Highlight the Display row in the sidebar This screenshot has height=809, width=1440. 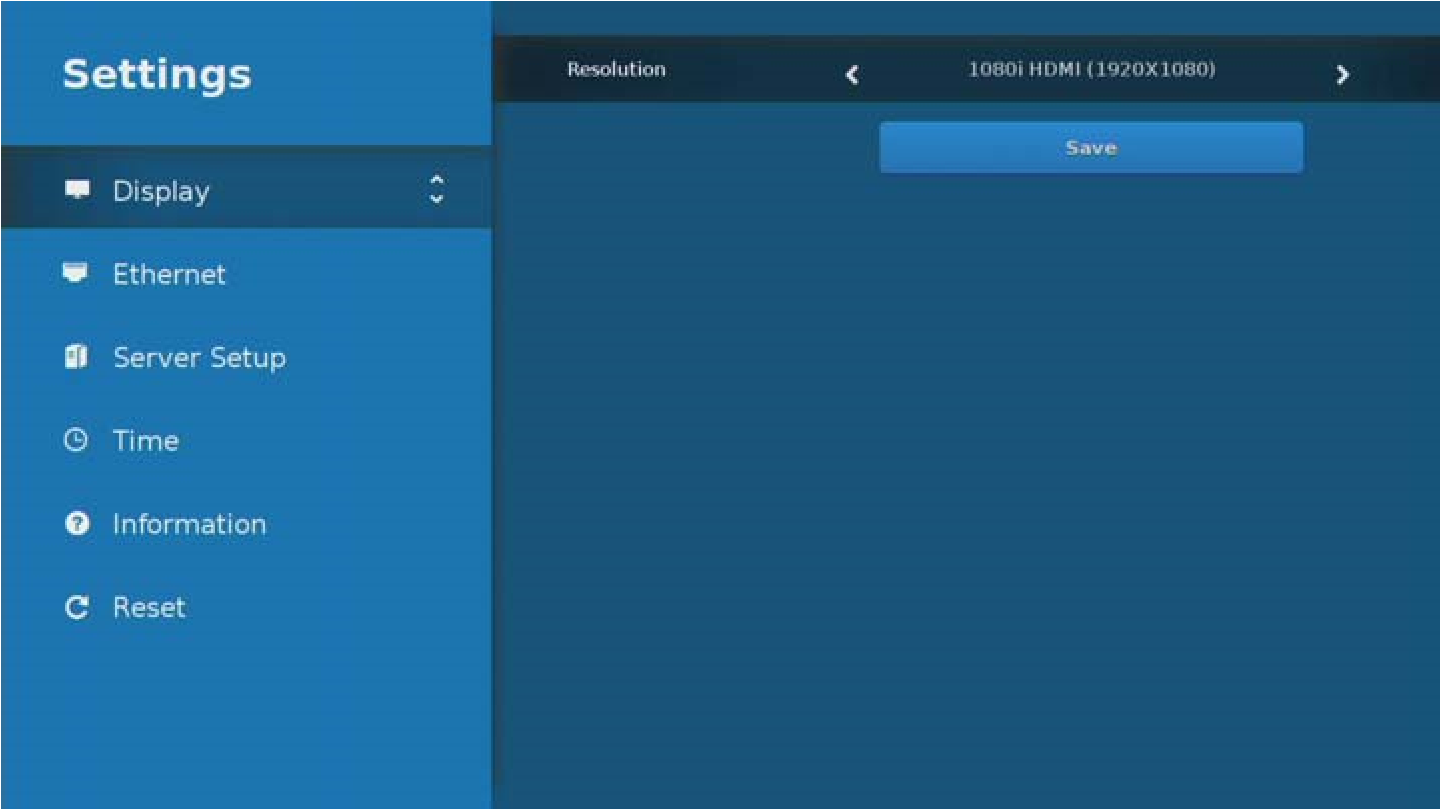(245, 190)
